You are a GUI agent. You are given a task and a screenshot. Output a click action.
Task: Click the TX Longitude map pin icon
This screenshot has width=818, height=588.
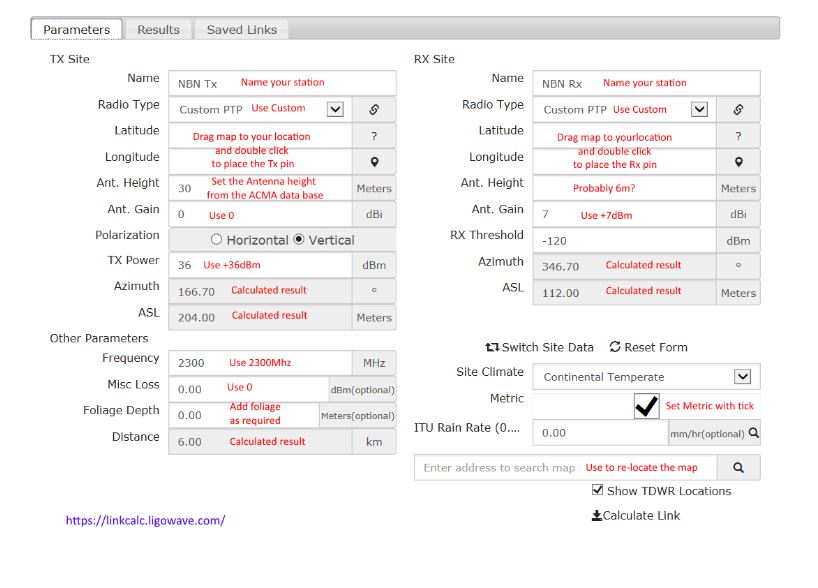point(374,162)
